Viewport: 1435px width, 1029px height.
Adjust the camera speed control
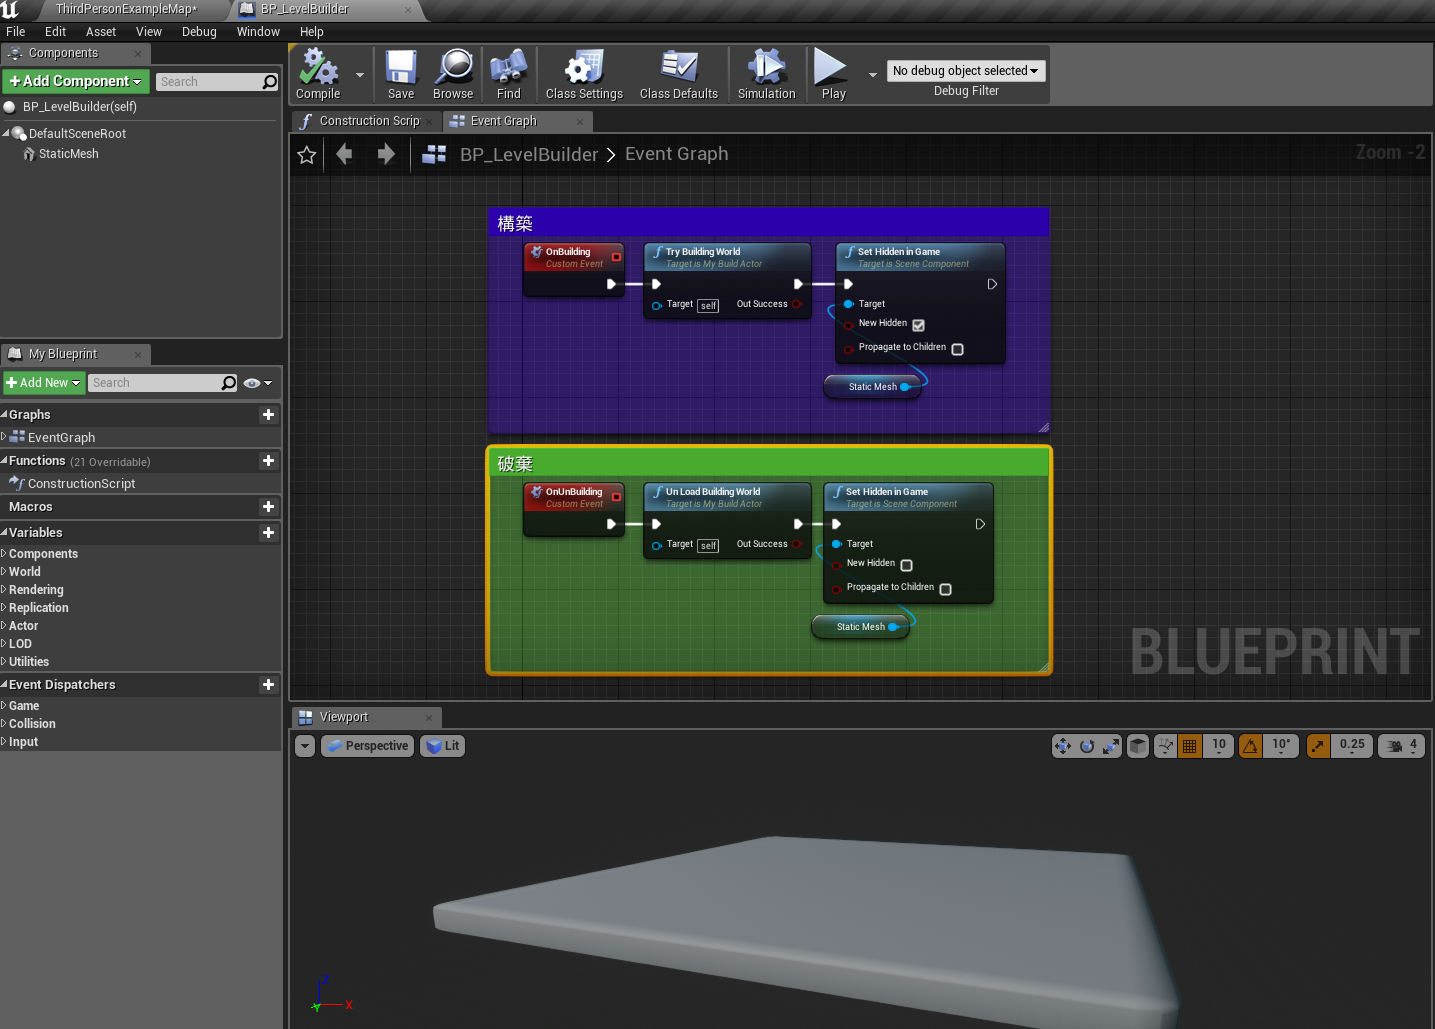click(x=1401, y=745)
